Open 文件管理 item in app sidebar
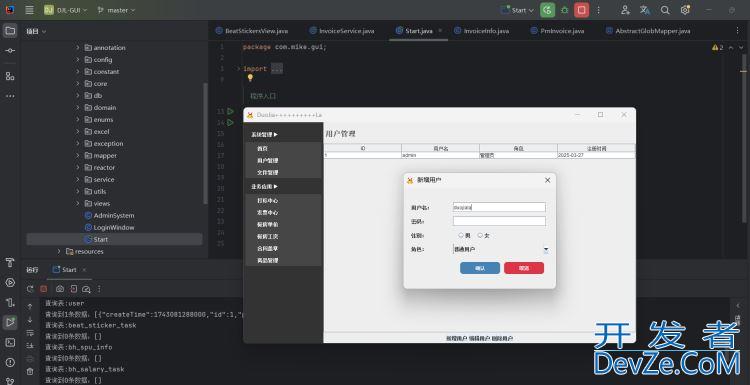750x385 pixels. [267, 173]
